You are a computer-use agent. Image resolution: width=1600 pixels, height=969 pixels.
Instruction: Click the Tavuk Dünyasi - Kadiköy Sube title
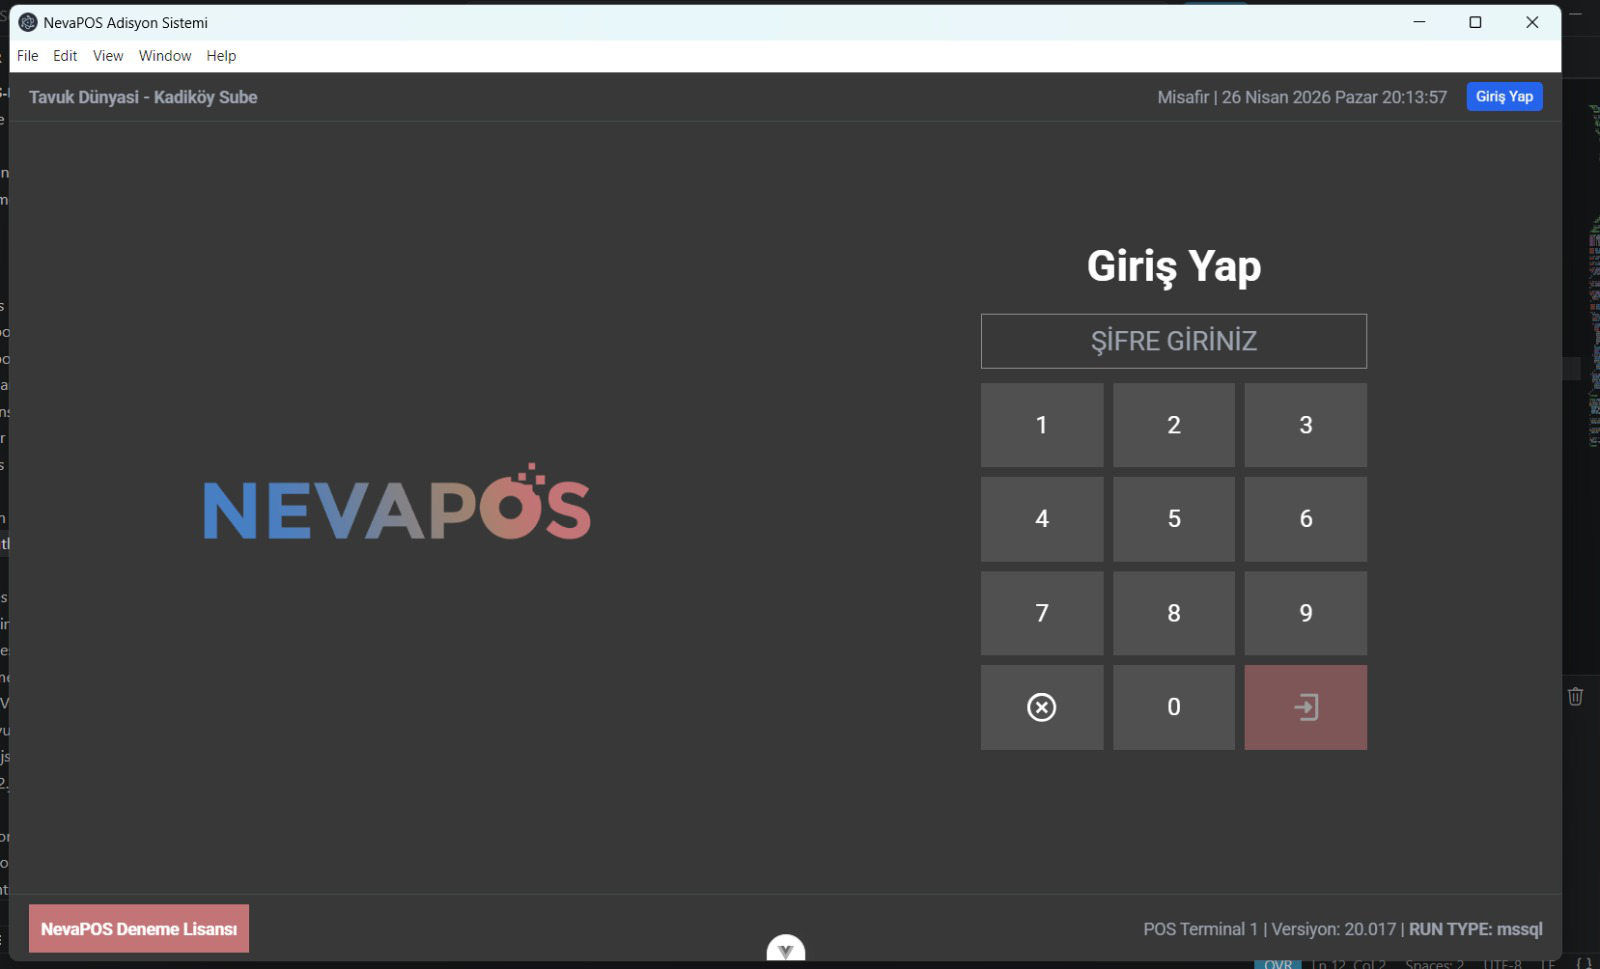[x=143, y=97]
